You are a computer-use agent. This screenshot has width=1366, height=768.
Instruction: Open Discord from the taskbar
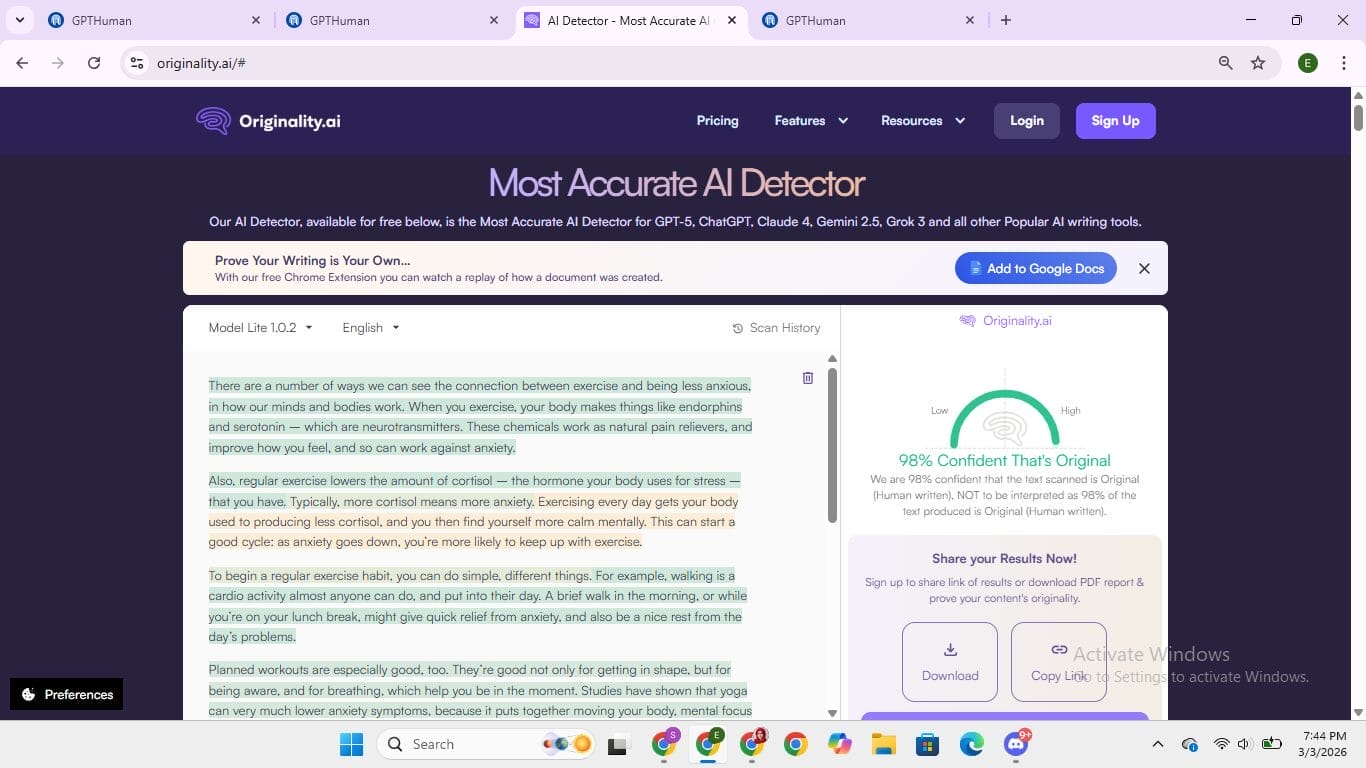click(x=1017, y=744)
